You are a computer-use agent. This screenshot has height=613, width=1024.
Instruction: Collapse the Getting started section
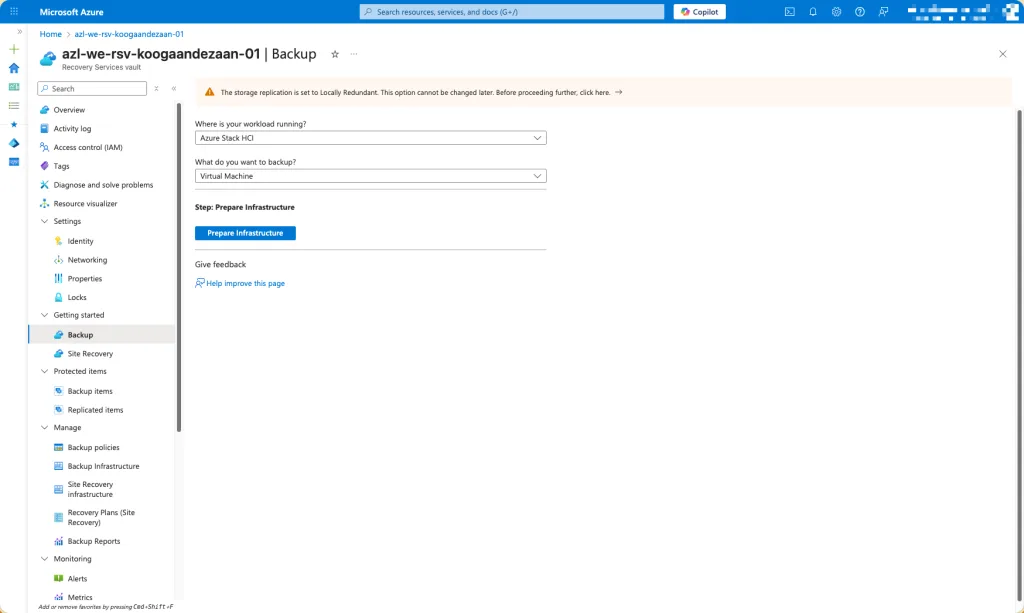44,315
